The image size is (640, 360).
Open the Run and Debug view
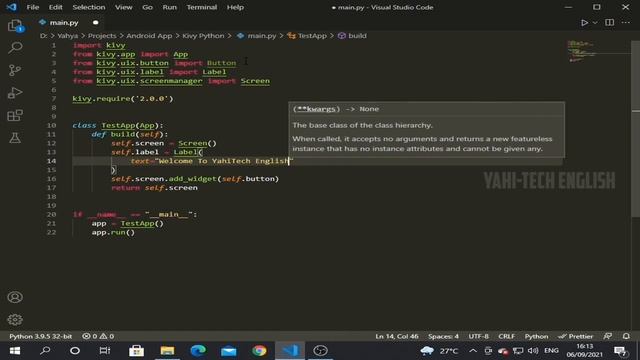click(x=15, y=93)
